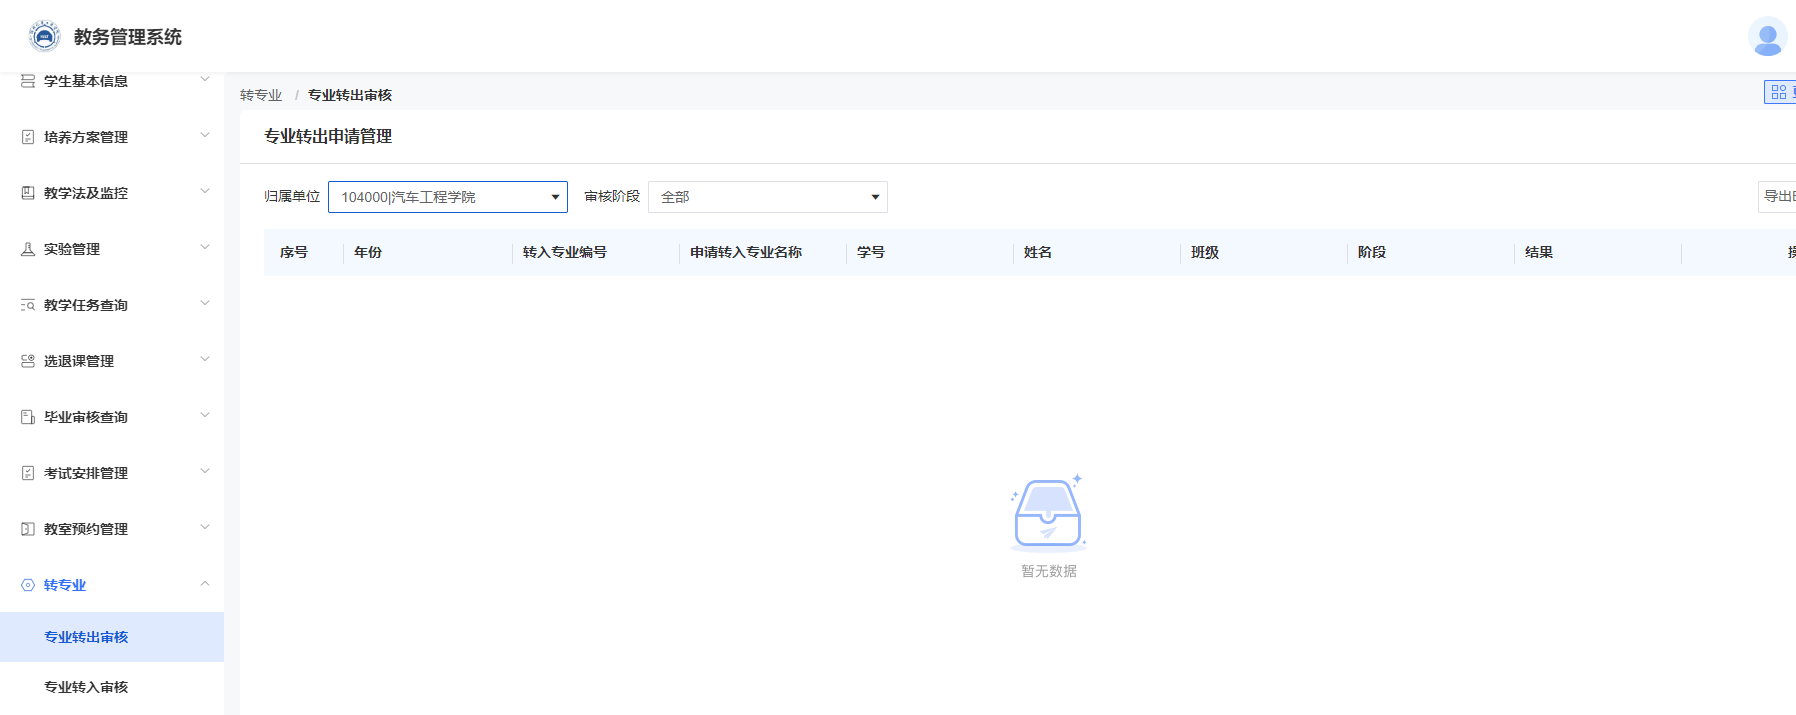Click the 教学法及监控 sidebar icon
Screen dimensions: 1796x715
28,193
